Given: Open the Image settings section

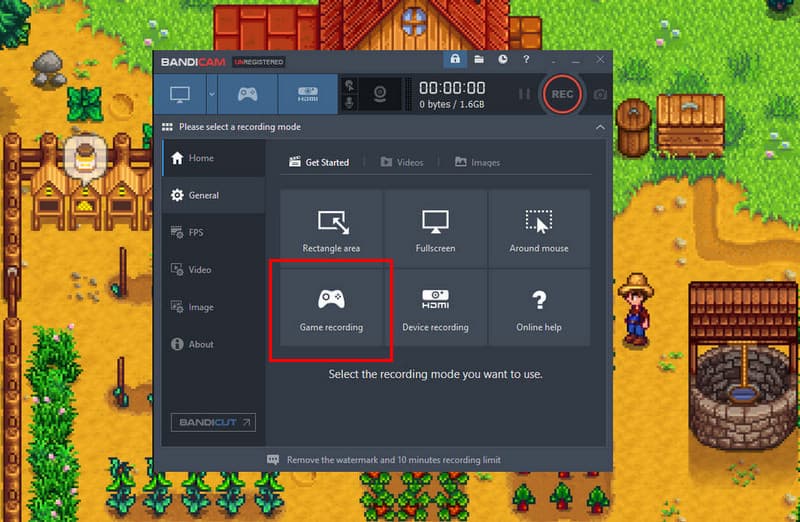Looking at the screenshot, I should (x=214, y=307).
